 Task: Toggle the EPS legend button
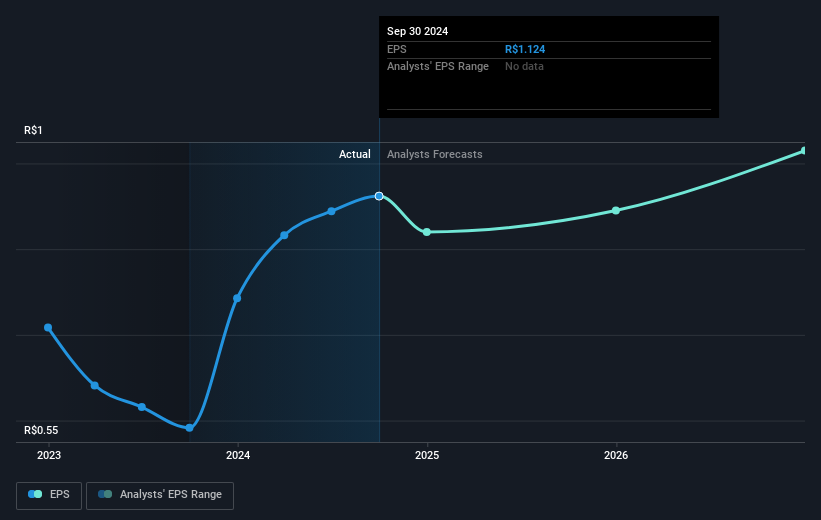coord(49,495)
